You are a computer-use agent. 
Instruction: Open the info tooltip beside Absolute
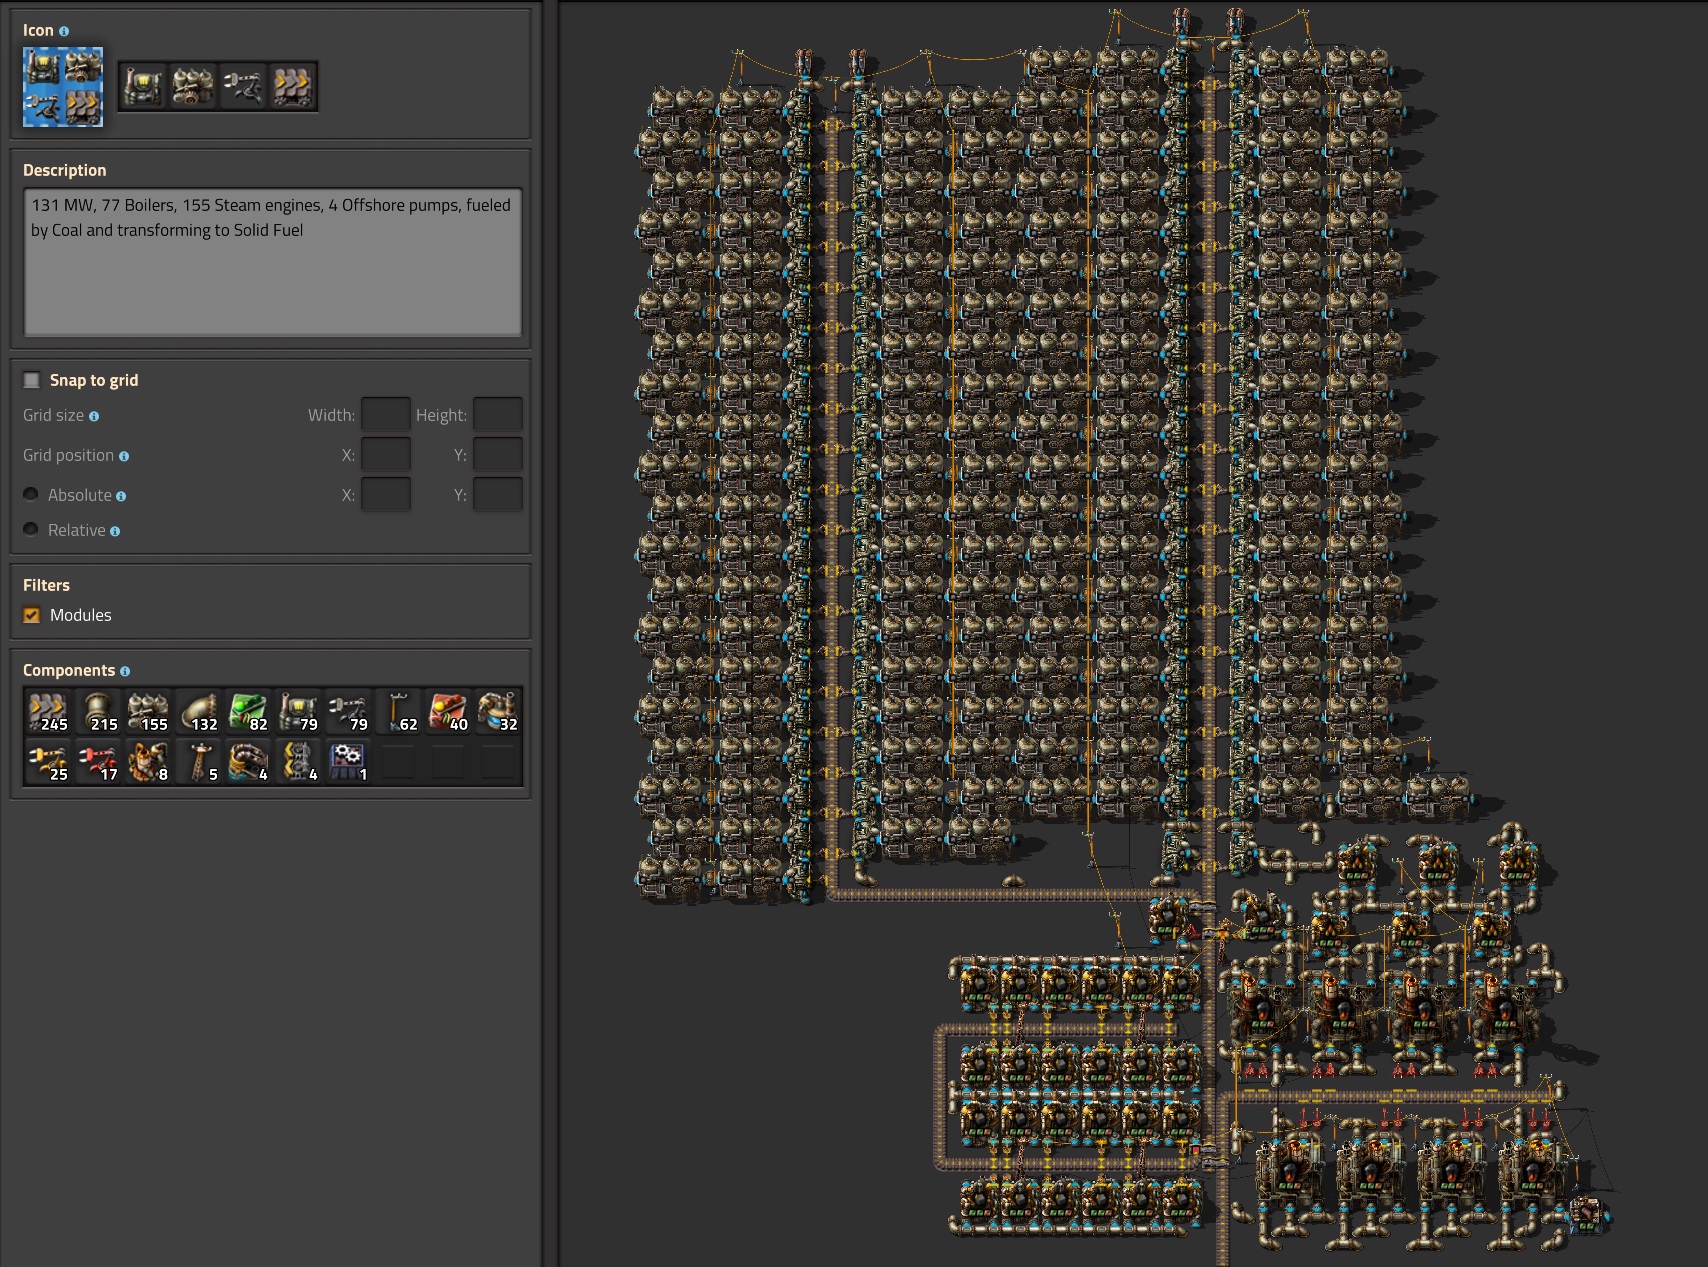[x=121, y=496]
